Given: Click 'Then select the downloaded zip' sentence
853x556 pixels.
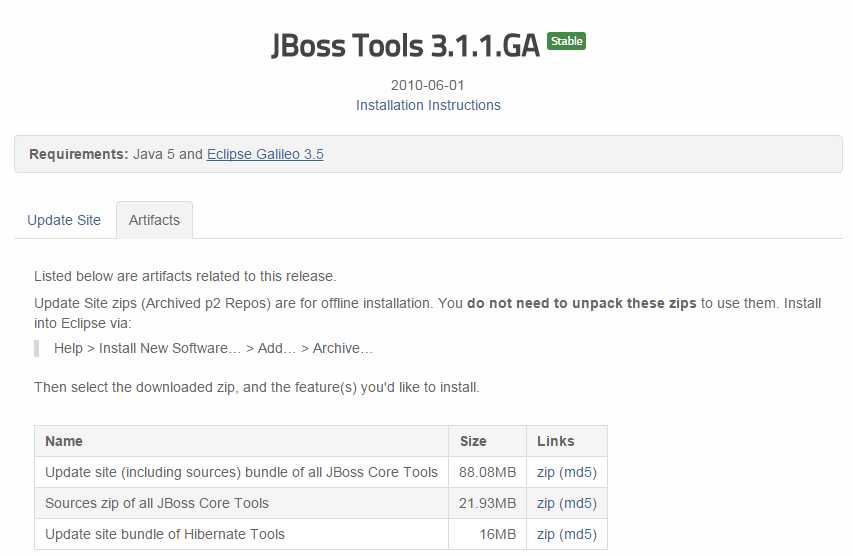Looking at the screenshot, I should pos(257,387).
